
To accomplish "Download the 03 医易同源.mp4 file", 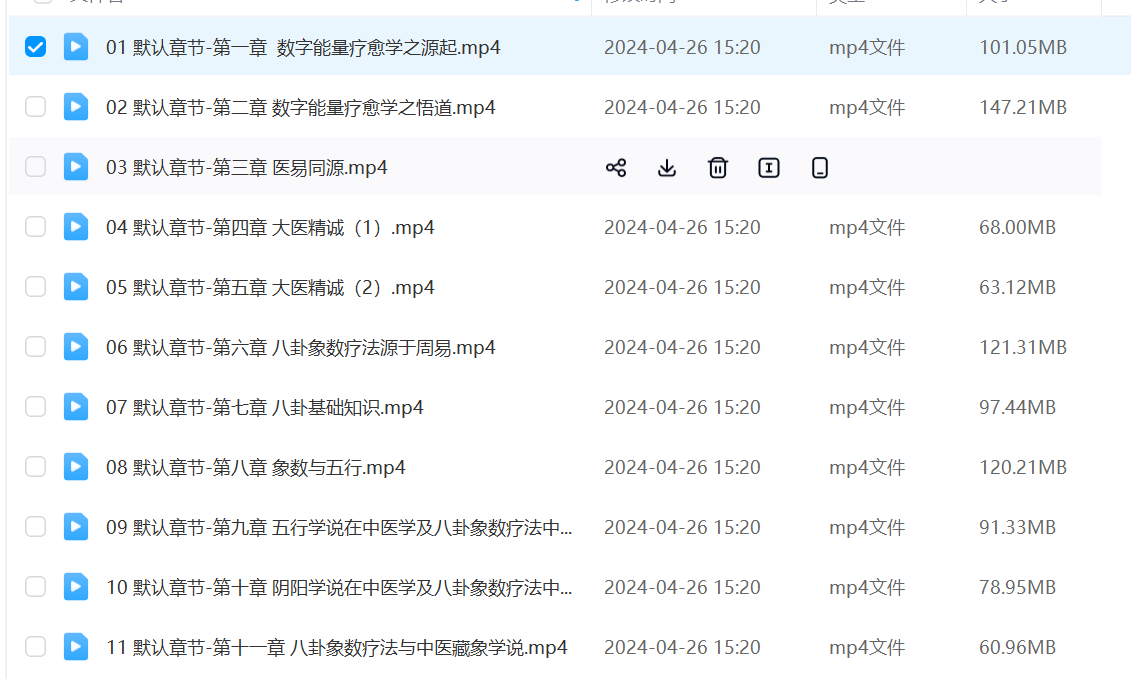I will (667, 168).
